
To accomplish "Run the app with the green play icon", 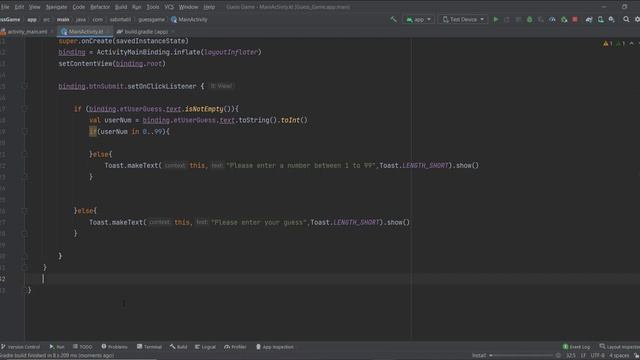I will pos(496,19).
